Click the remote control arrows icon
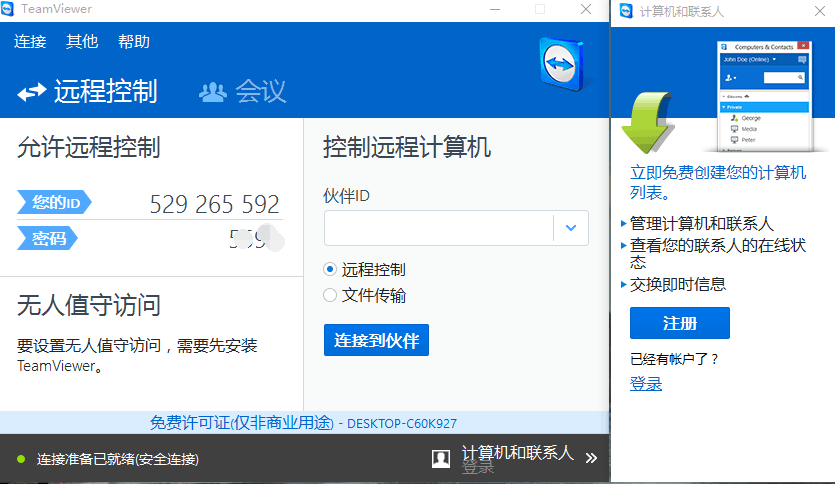835x484 pixels. pos(32,92)
